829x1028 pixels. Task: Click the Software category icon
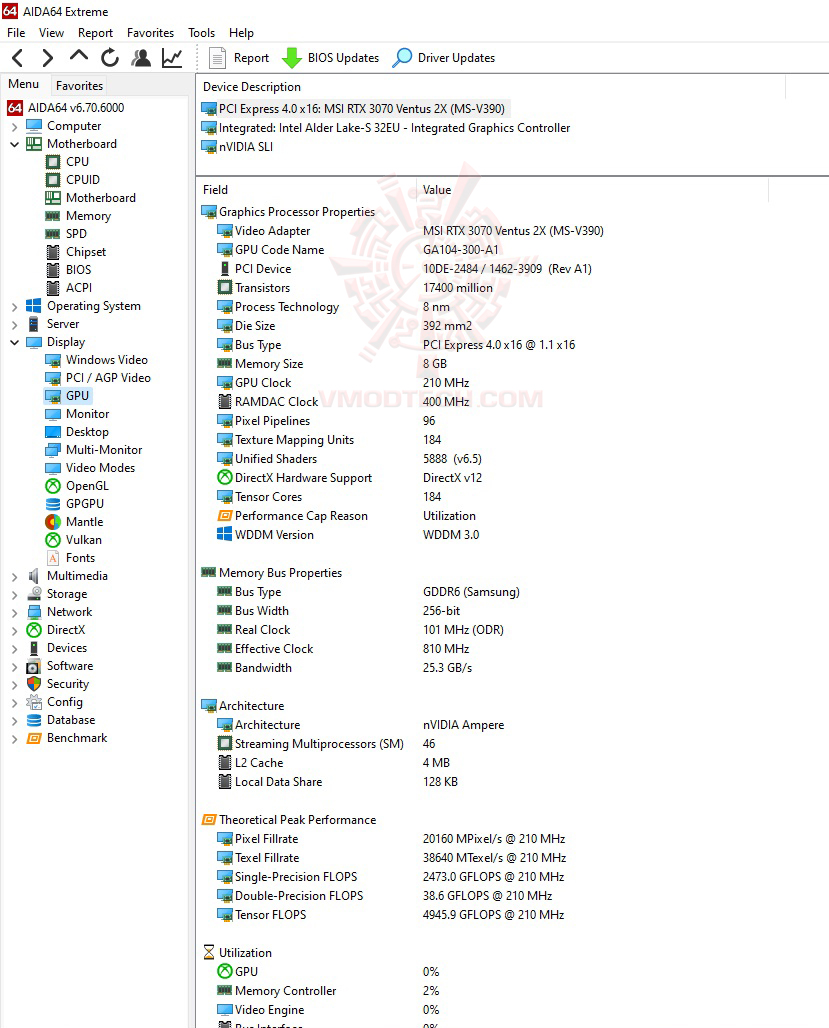tap(34, 666)
